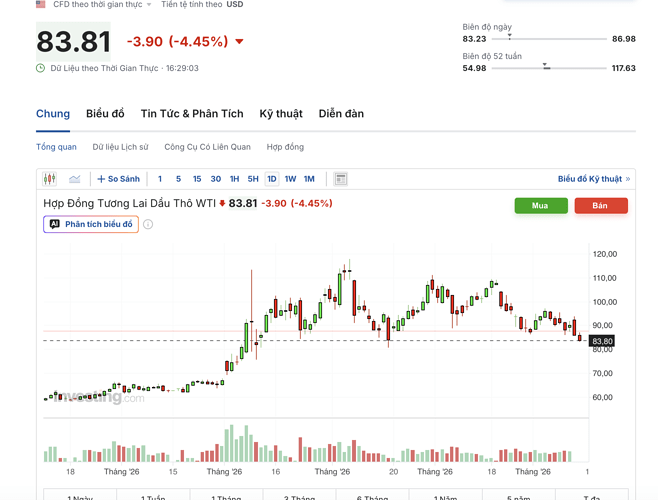
Task: Click the + So Sánh compare button
Action: coord(119,179)
